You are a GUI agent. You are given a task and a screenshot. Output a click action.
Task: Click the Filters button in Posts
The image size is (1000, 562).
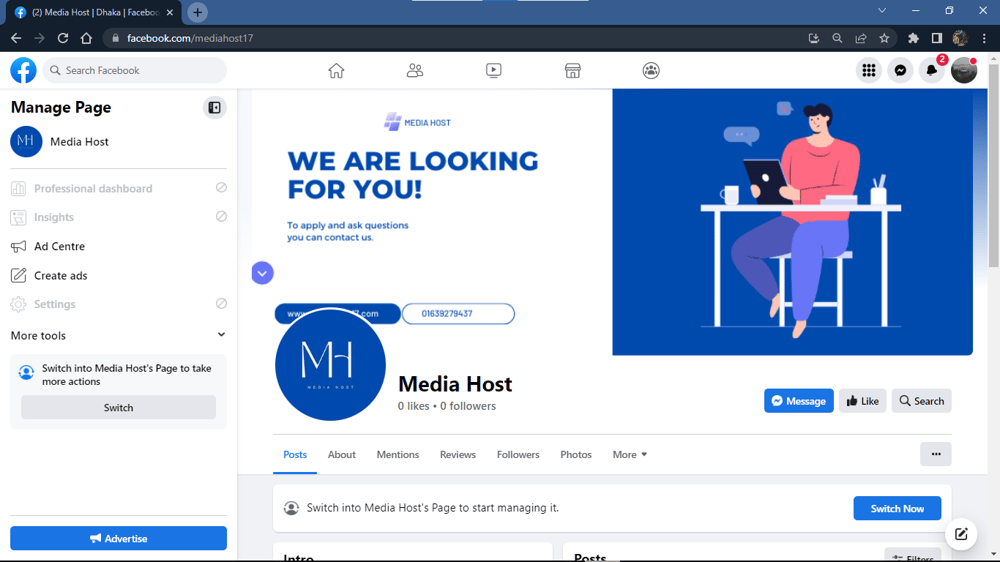(913, 556)
